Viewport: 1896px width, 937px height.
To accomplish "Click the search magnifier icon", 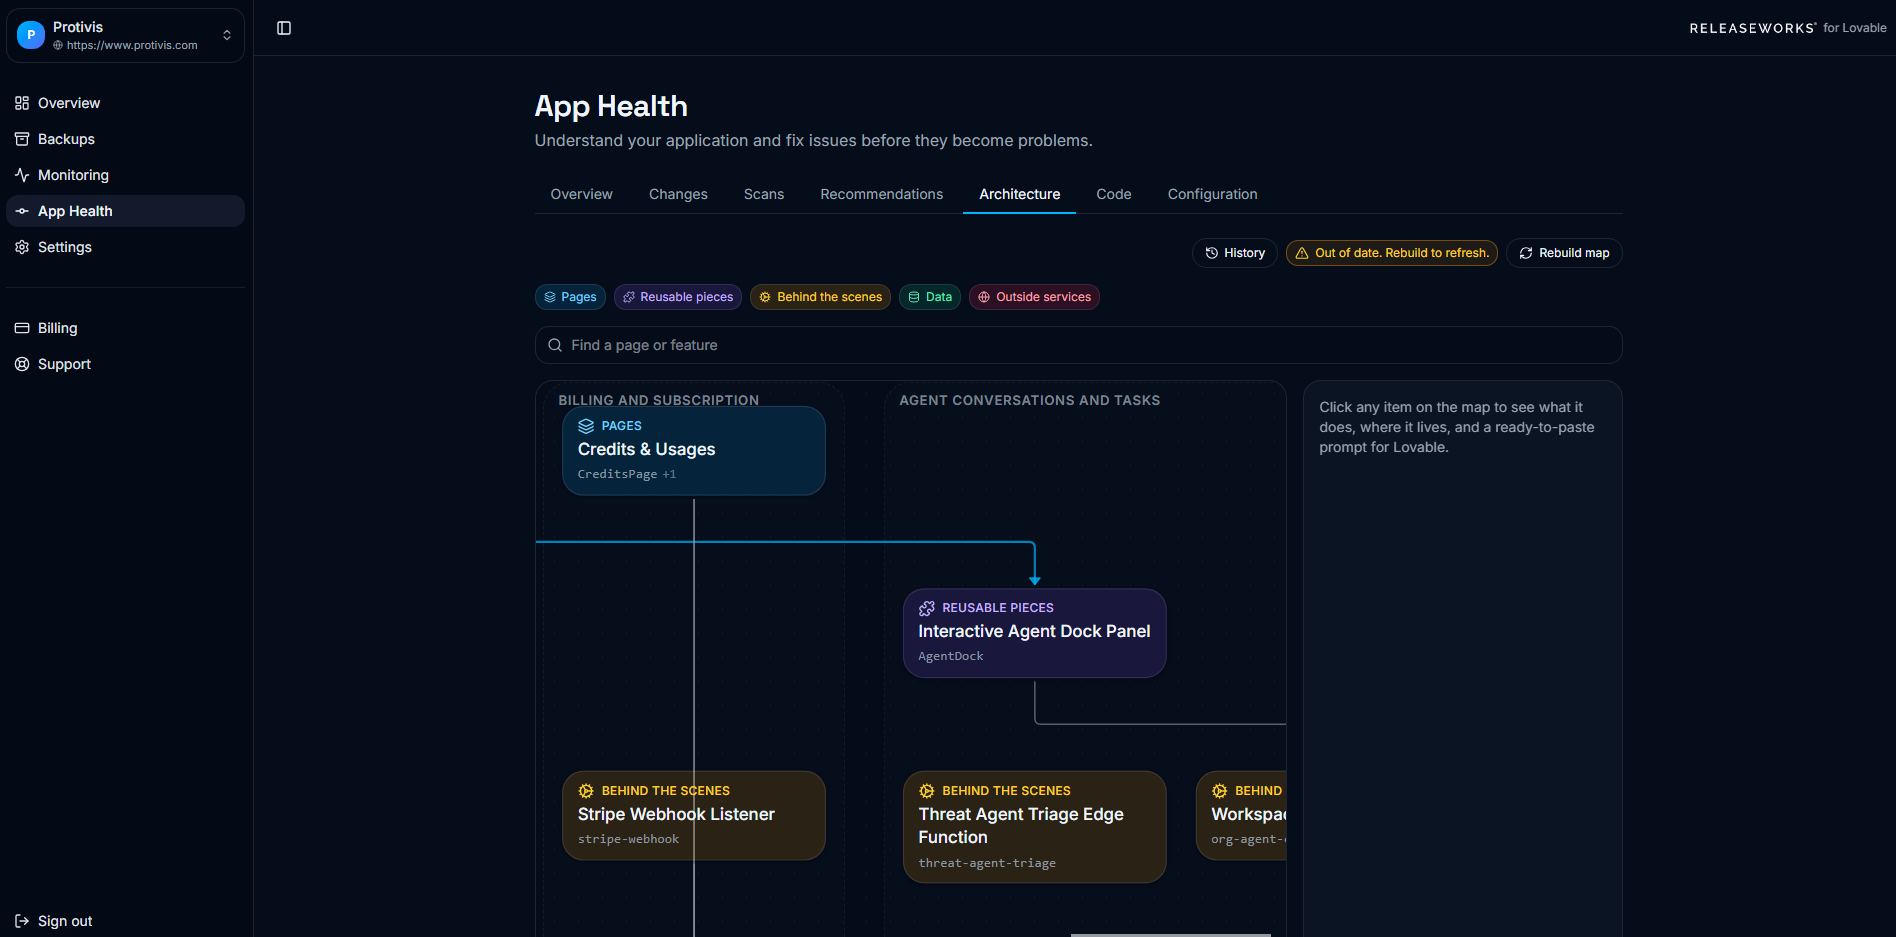I will coord(555,345).
